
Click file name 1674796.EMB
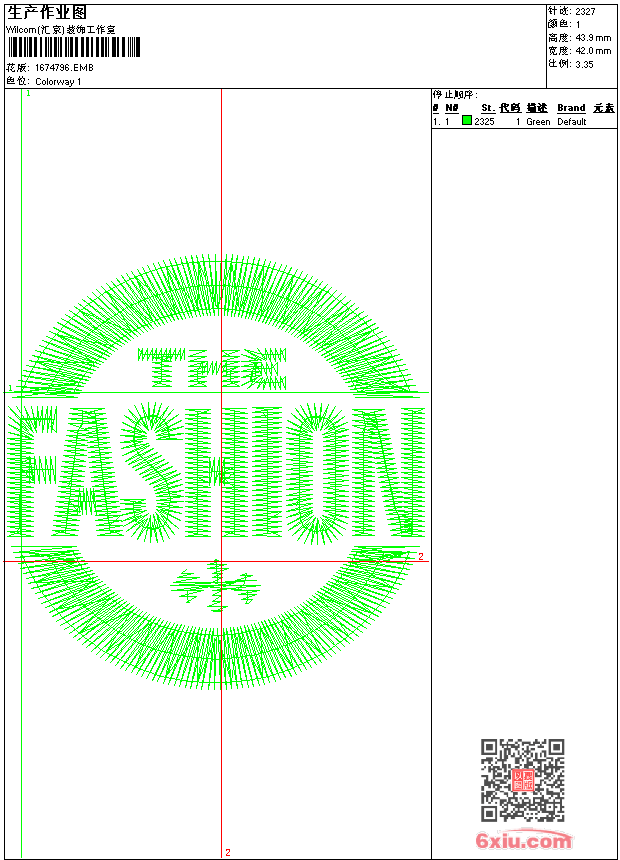[x=64, y=68]
